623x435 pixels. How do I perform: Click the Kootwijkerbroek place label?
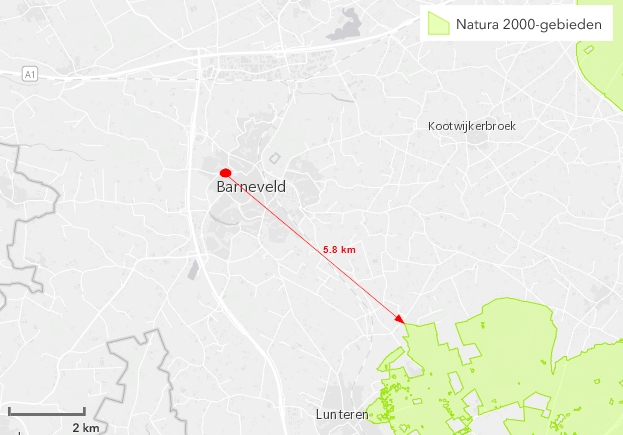tap(472, 126)
